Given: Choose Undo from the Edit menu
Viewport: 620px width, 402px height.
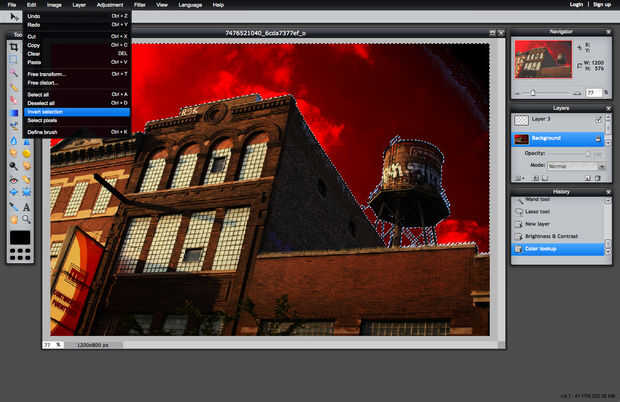Looking at the screenshot, I should click(77, 16).
